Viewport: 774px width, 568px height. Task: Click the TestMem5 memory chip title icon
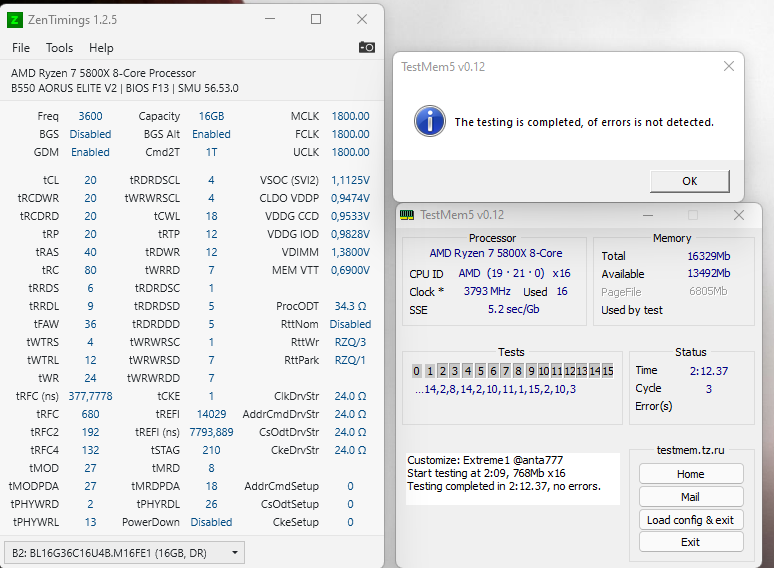point(407,215)
